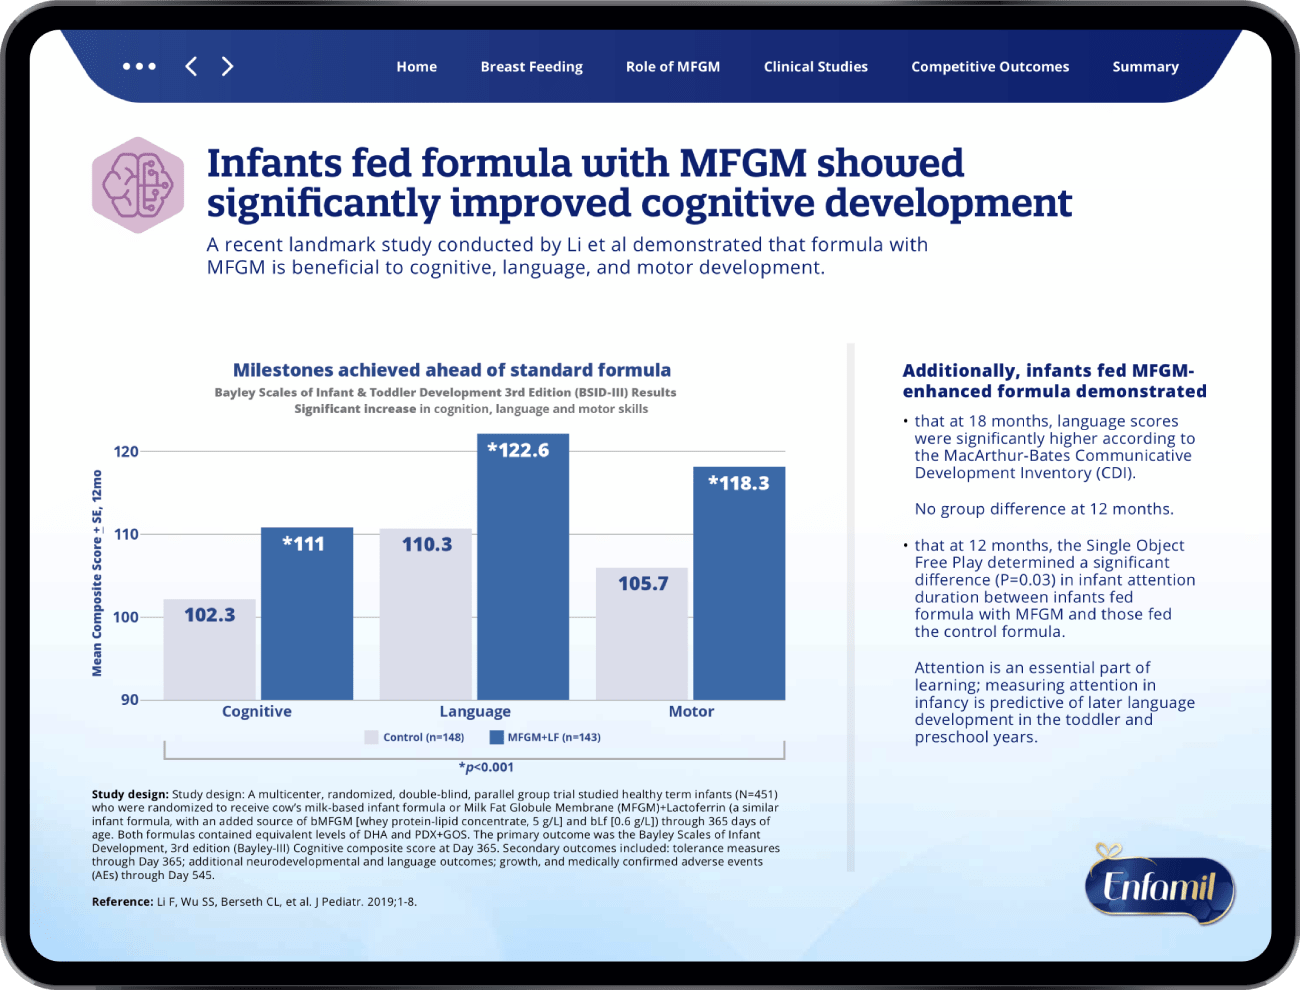Click the 18 months language scores bullet
Screen dimensions: 1300x990
point(1052,447)
